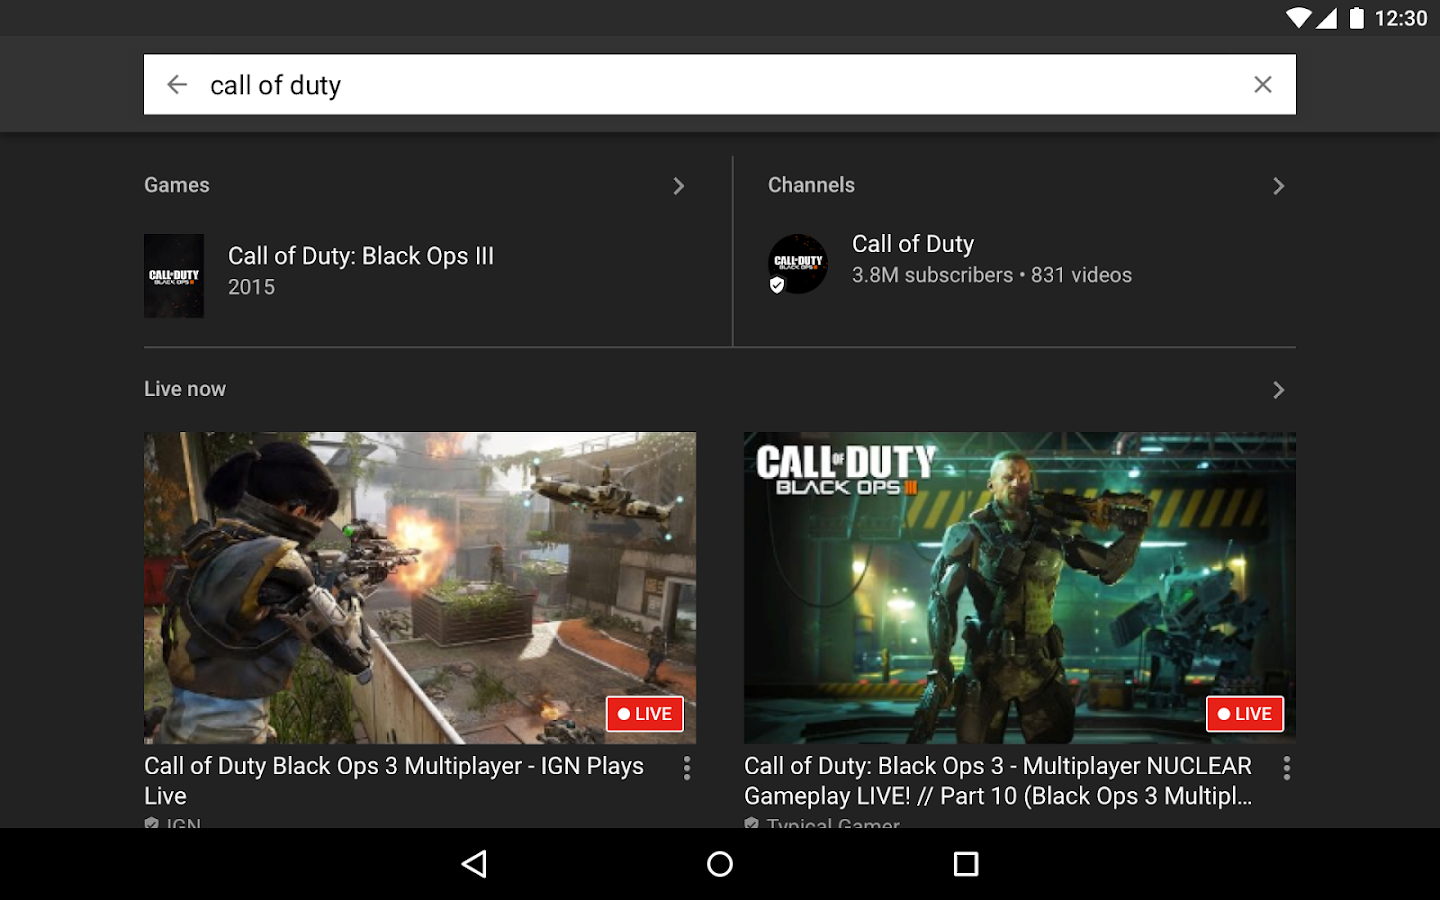The width and height of the screenshot is (1440, 900).
Task: Select the 'Channels' section header
Action: pos(811,185)
